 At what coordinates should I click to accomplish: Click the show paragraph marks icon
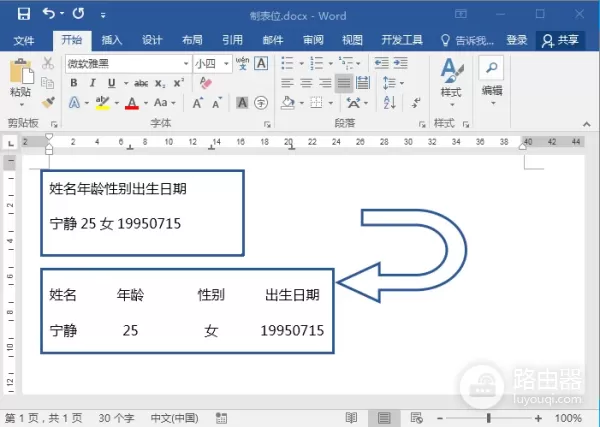click(416, 103)
